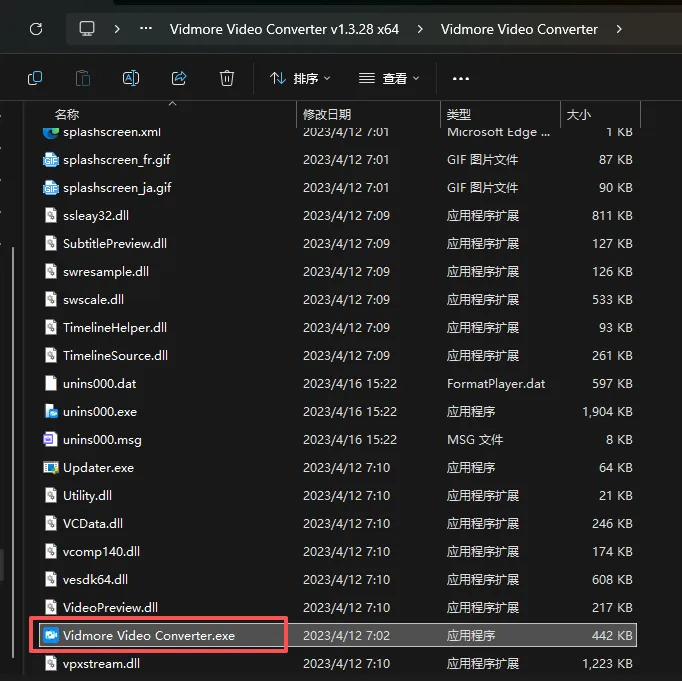Select the ssleay32.dll file icon
The image size is (682, 681).
pyautogui.click(x=51, y=215)
